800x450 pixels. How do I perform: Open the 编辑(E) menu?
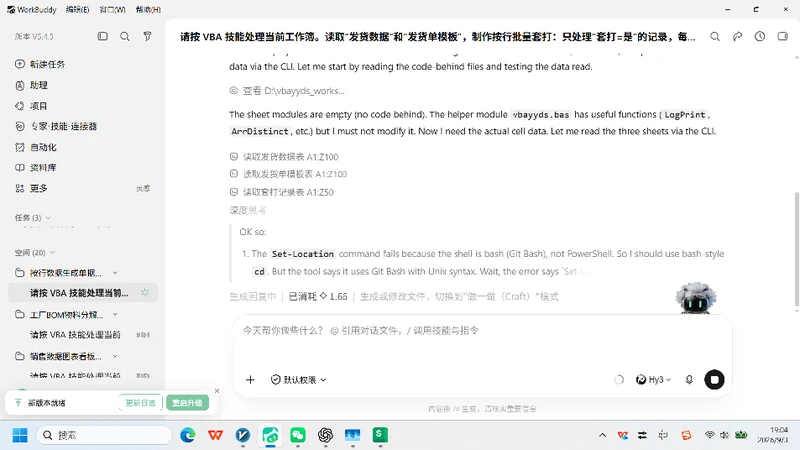(78, 10)
